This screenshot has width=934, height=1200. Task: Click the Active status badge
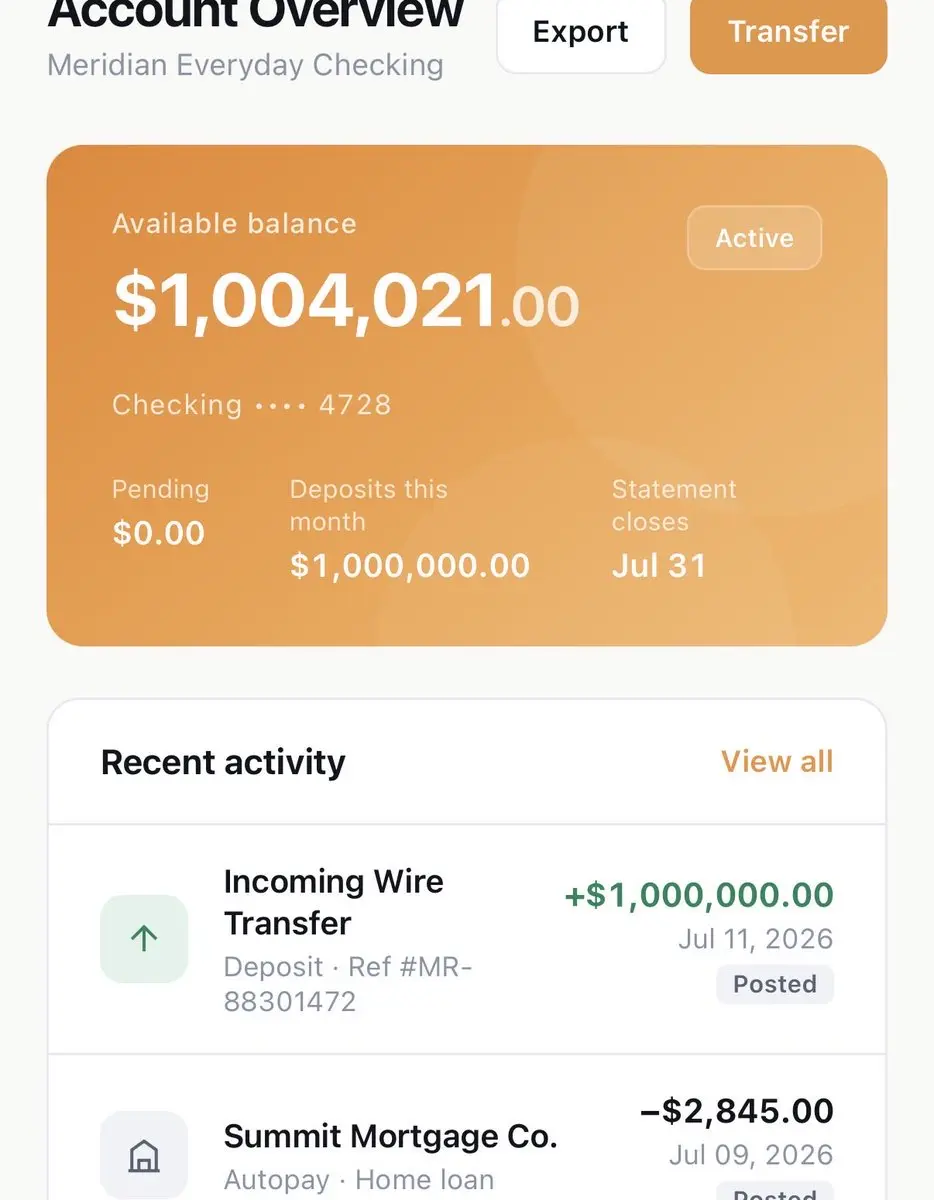pos(755,238)
